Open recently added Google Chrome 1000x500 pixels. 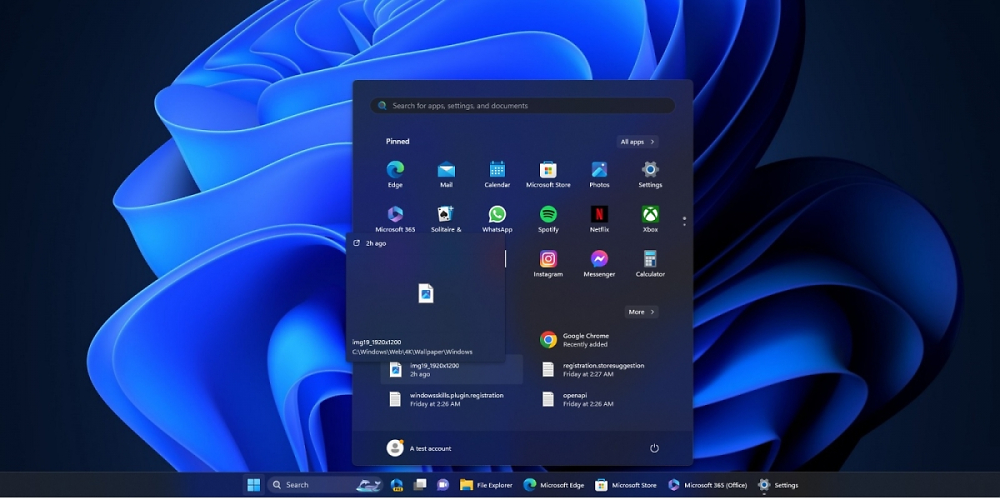point(605,339)
